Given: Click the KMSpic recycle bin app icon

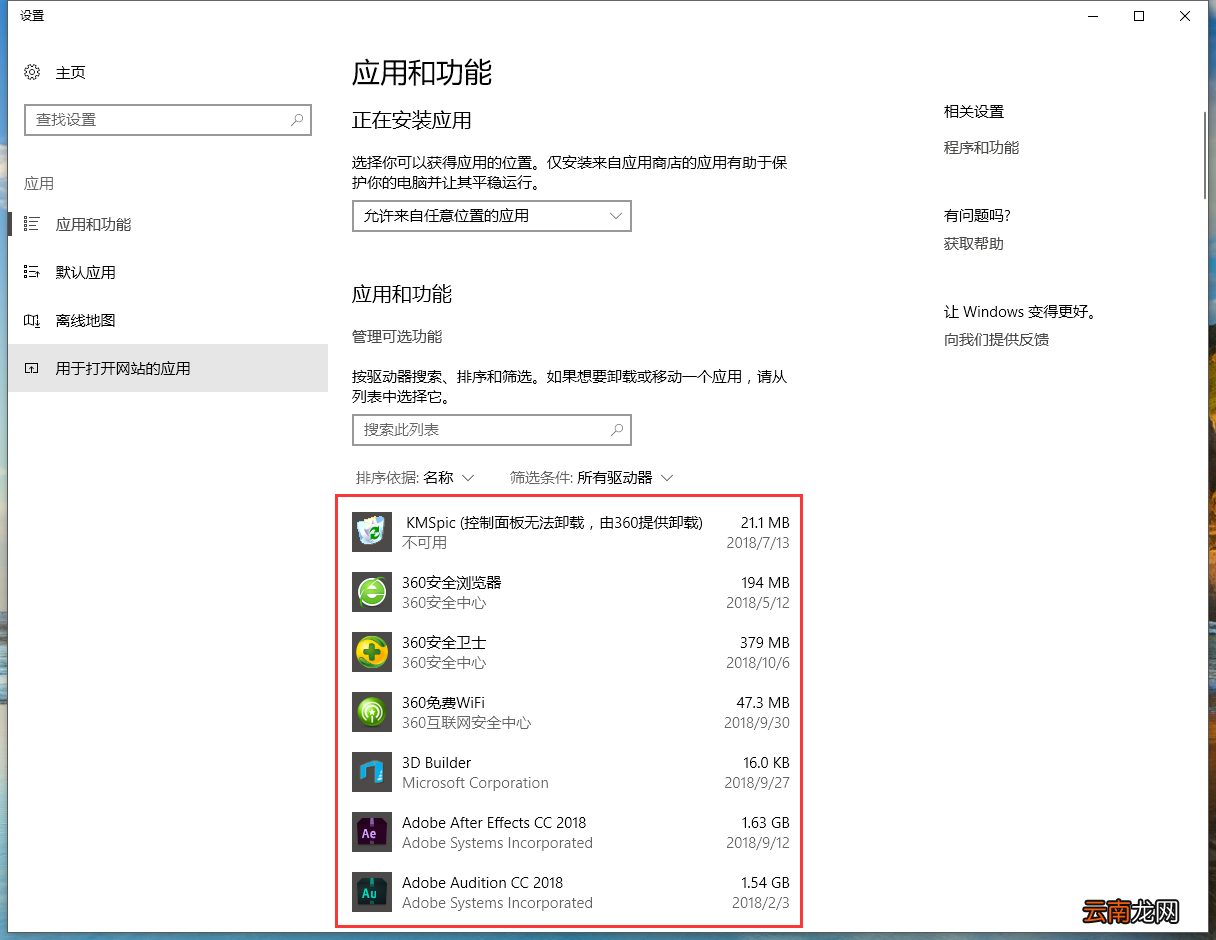Looking at the screenshot, I should (372, 532).
